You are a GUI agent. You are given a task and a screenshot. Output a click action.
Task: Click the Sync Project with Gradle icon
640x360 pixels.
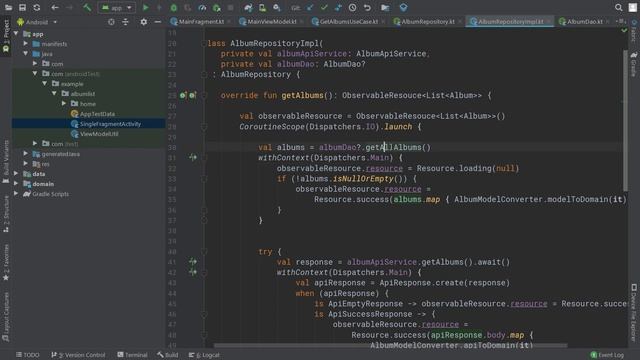pos(248,7)
